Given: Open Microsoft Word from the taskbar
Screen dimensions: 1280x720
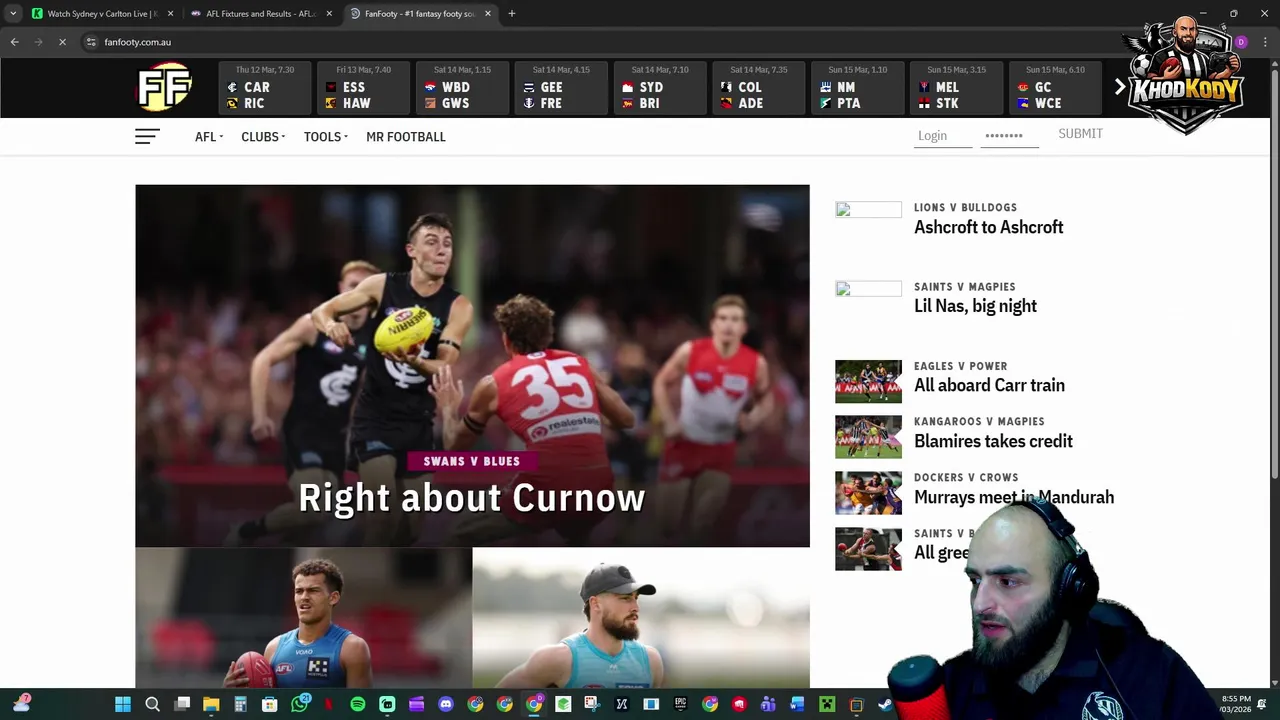Looking at the screenshot, I should coord(797,705).
